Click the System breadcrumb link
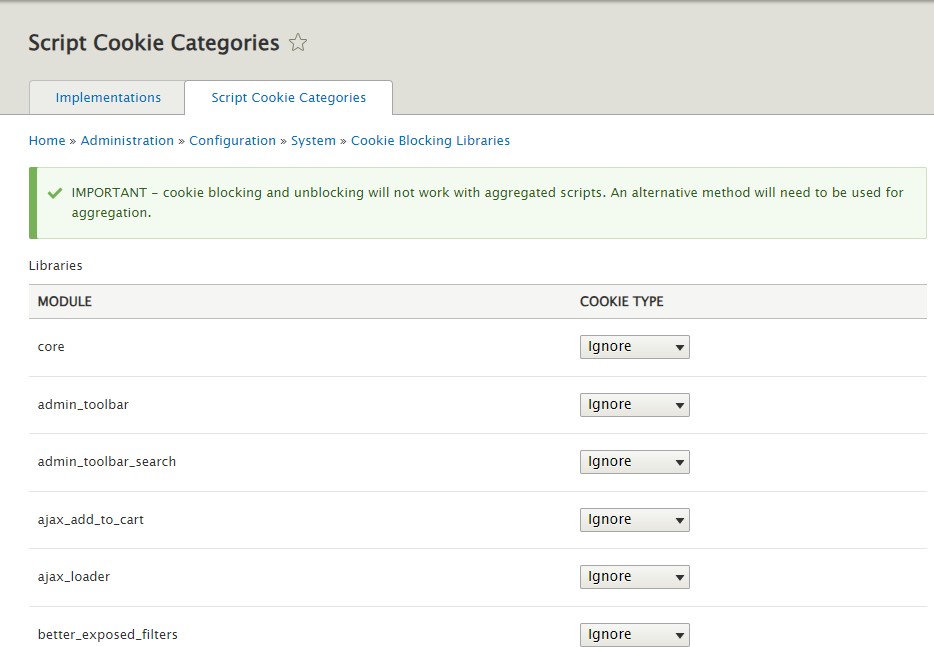 (x=313, y=140)
